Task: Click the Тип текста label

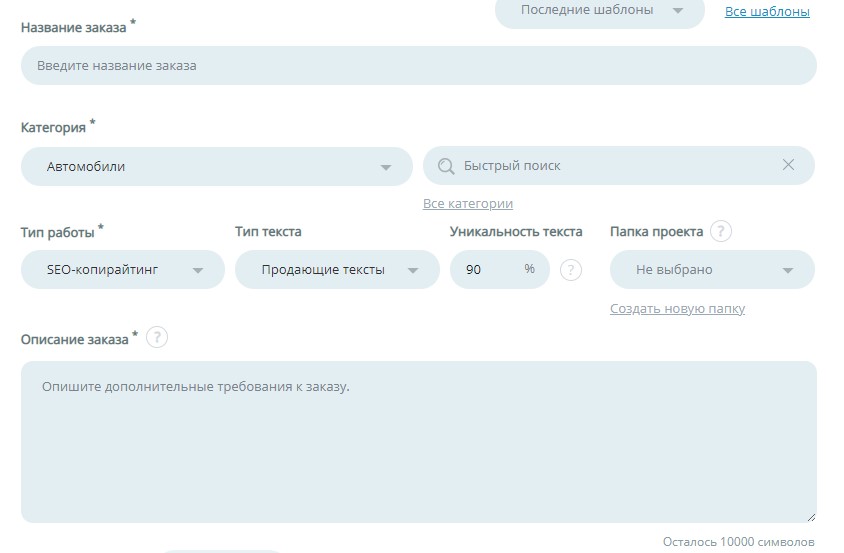Action: coord(268,232)
